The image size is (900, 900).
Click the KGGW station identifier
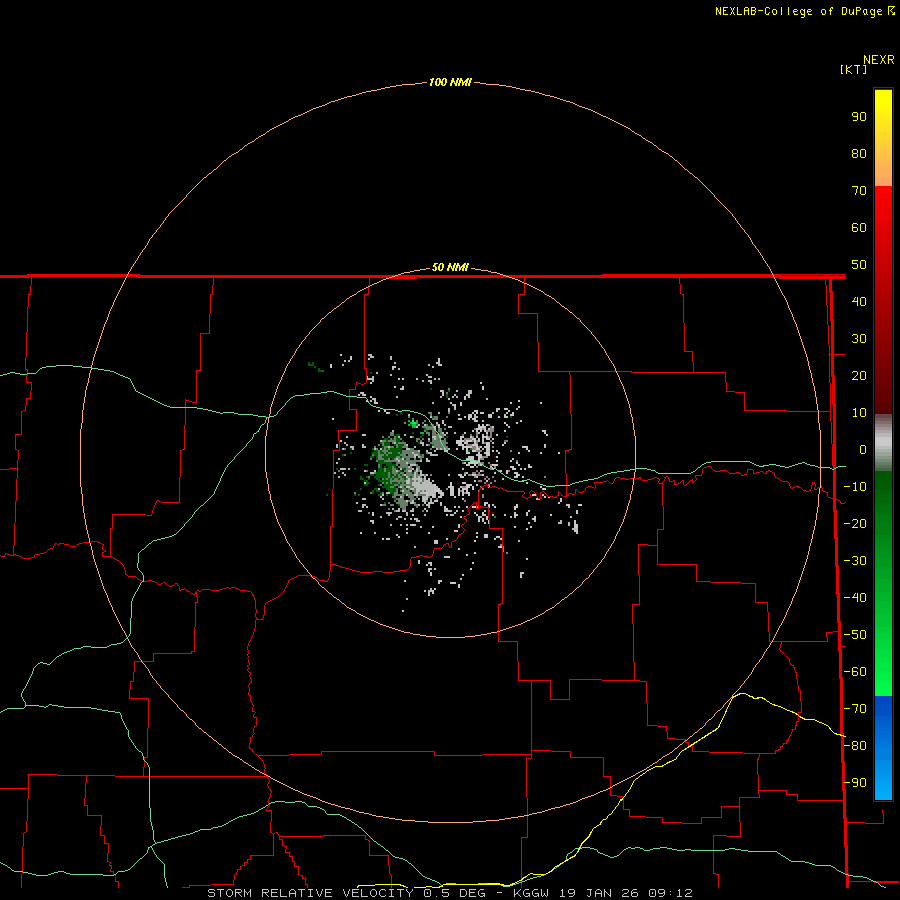click(533, 893)
